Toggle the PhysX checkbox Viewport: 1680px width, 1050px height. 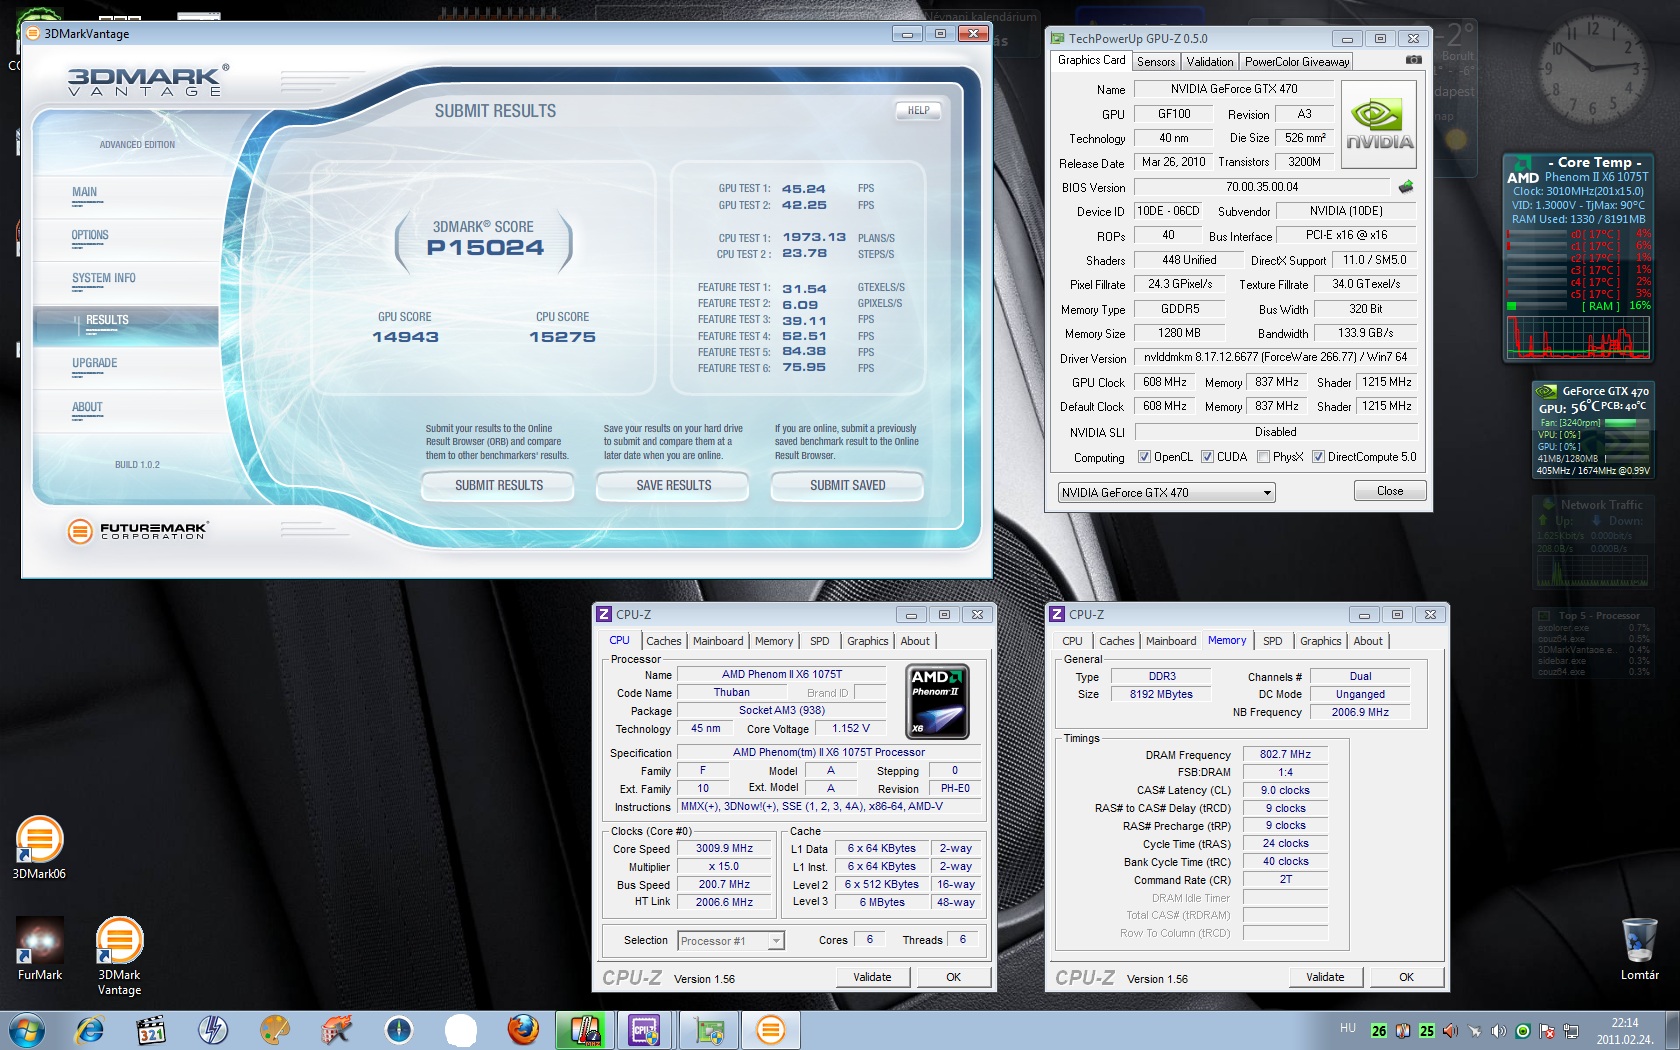click(1264, 457)
